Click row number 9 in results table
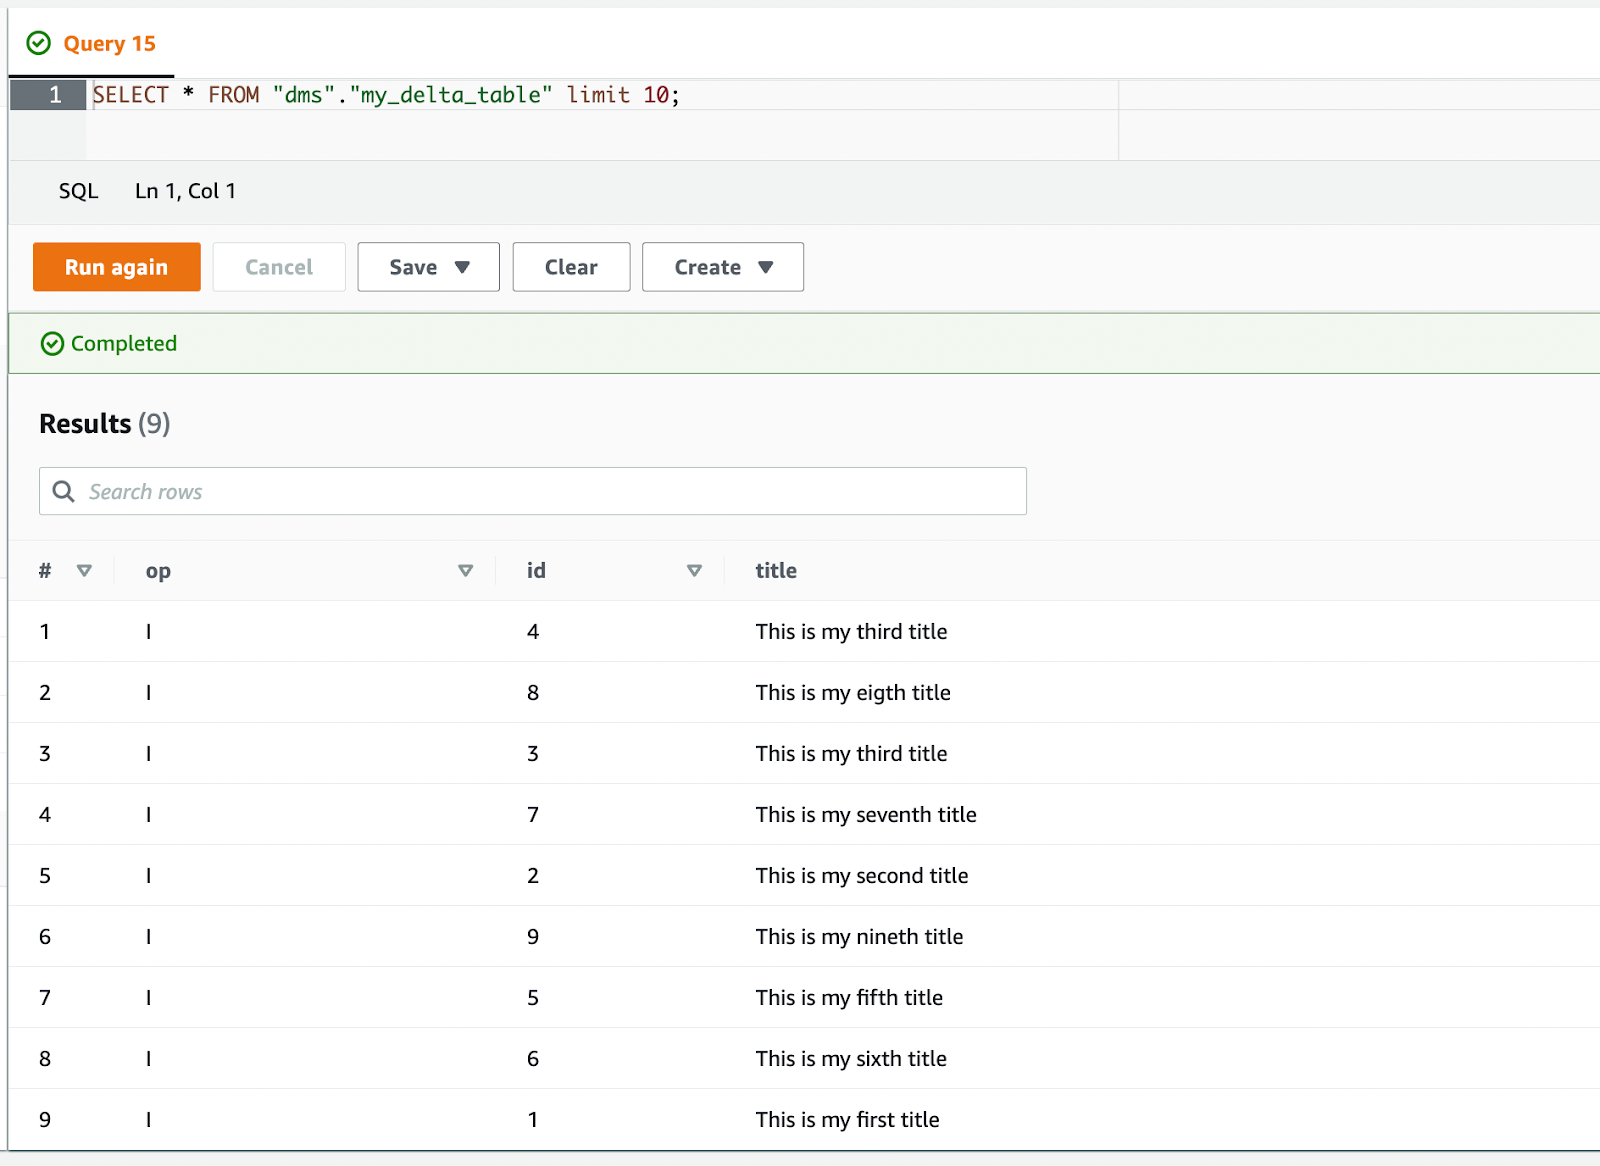 click(45, 1120)
